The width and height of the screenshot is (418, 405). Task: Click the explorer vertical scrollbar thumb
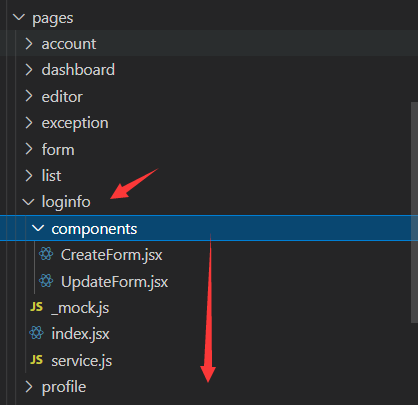[414, 212]
